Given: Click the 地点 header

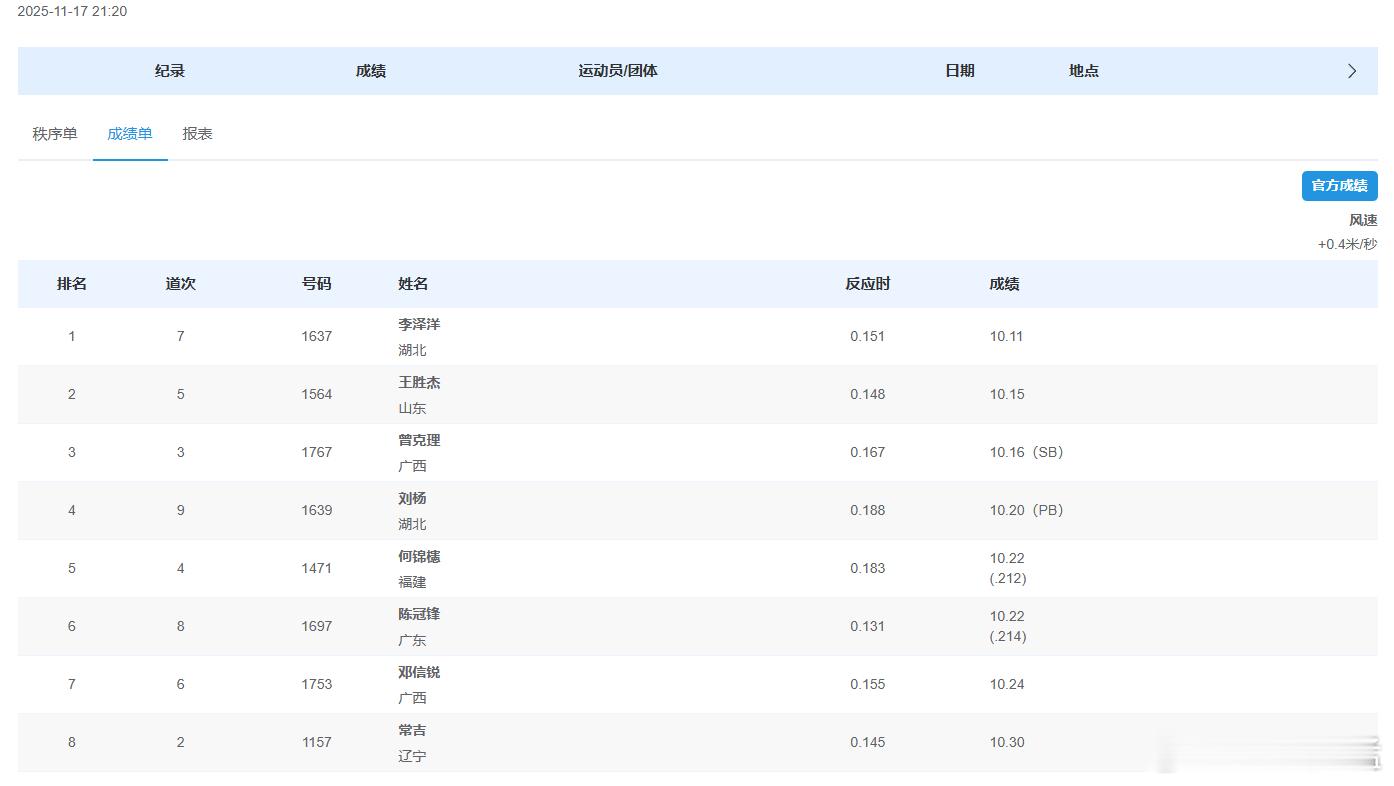Looking at the screenshot, I should pos(1084,71).
